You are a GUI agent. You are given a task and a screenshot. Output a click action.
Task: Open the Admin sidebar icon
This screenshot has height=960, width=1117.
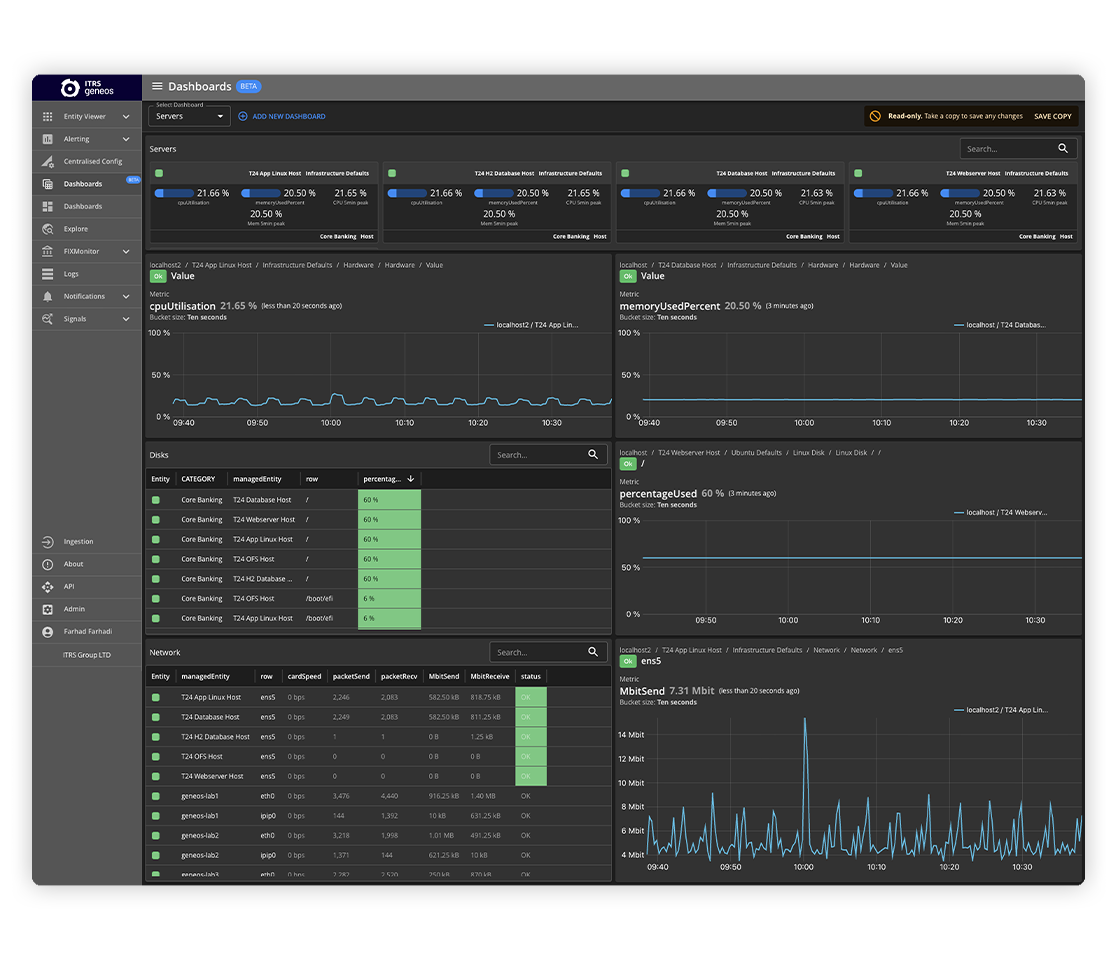47,609
